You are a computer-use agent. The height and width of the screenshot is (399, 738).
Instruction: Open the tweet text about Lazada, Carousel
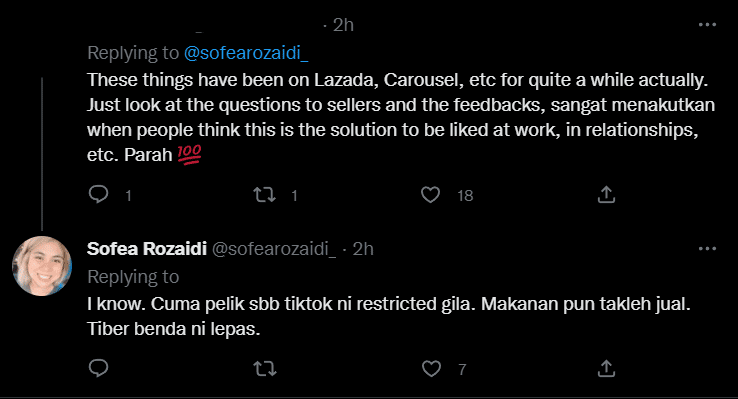pos(401,117)
